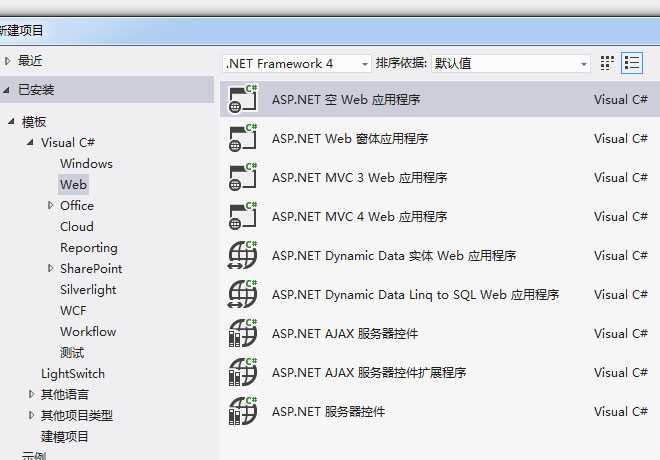660x460 pixels.
Task: Select the 测试 category
Action: pos(72,352)
